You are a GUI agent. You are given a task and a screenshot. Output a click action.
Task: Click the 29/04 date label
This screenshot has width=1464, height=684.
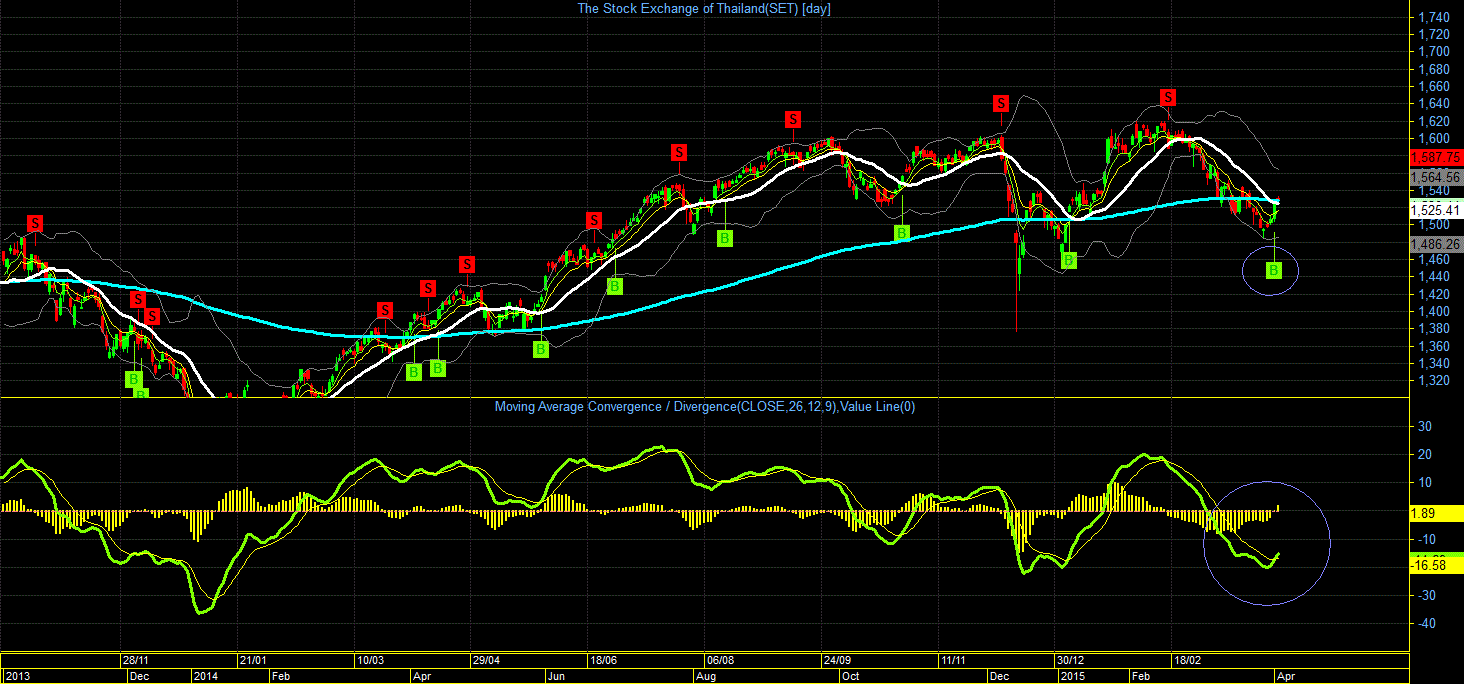point(488,660)
